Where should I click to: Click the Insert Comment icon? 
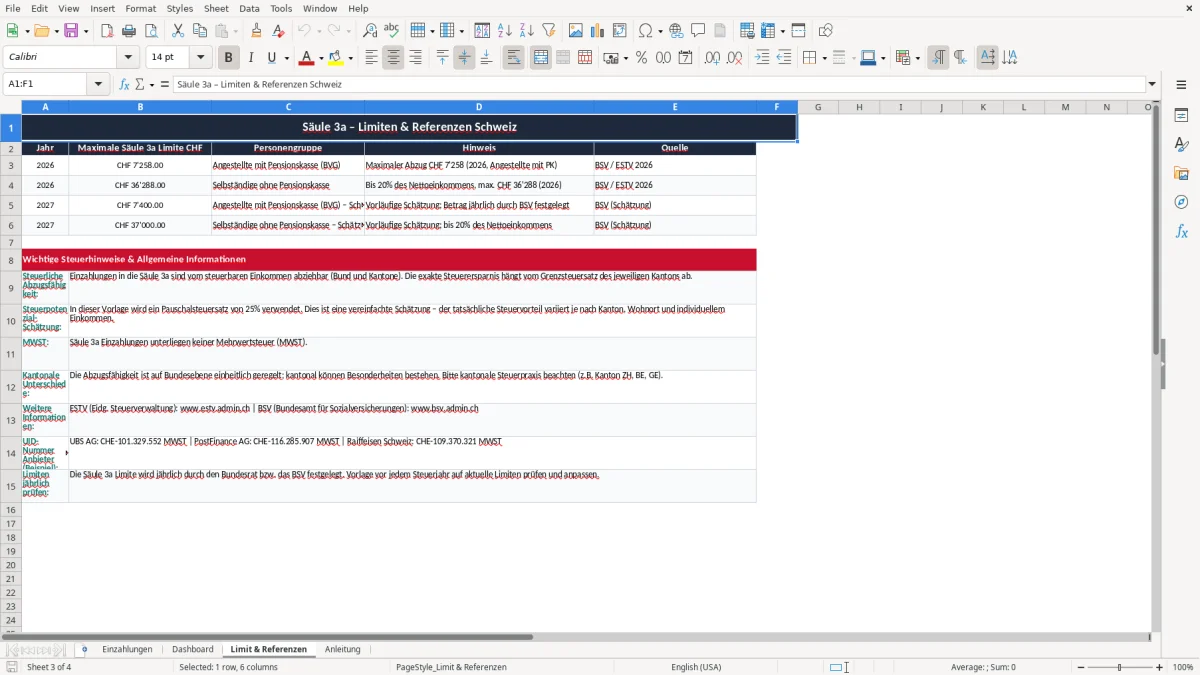[x=698, y=31]
